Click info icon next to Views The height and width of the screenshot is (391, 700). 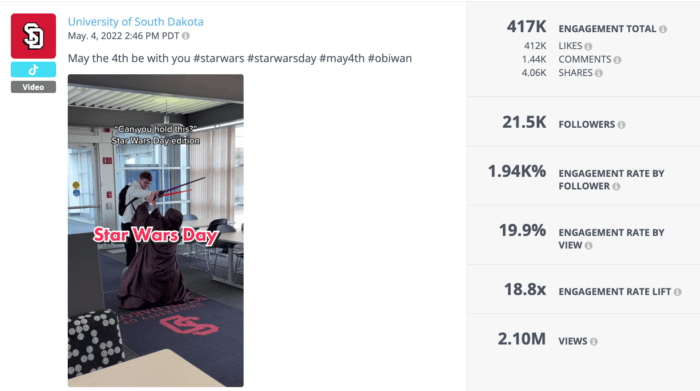594,341
